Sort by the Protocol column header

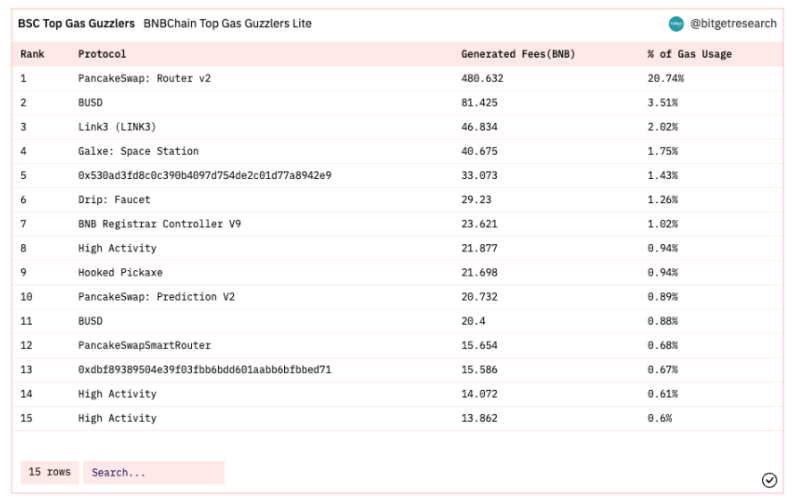pos(102,54)
